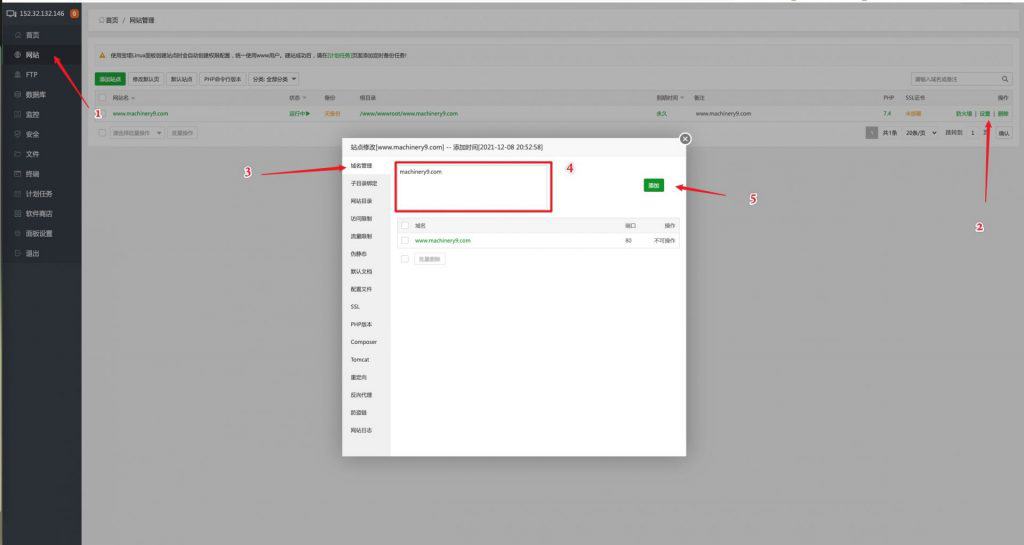Click the 安全 shield icon in sidebar
Screen dimensions: 1024x545
(18, 134)
